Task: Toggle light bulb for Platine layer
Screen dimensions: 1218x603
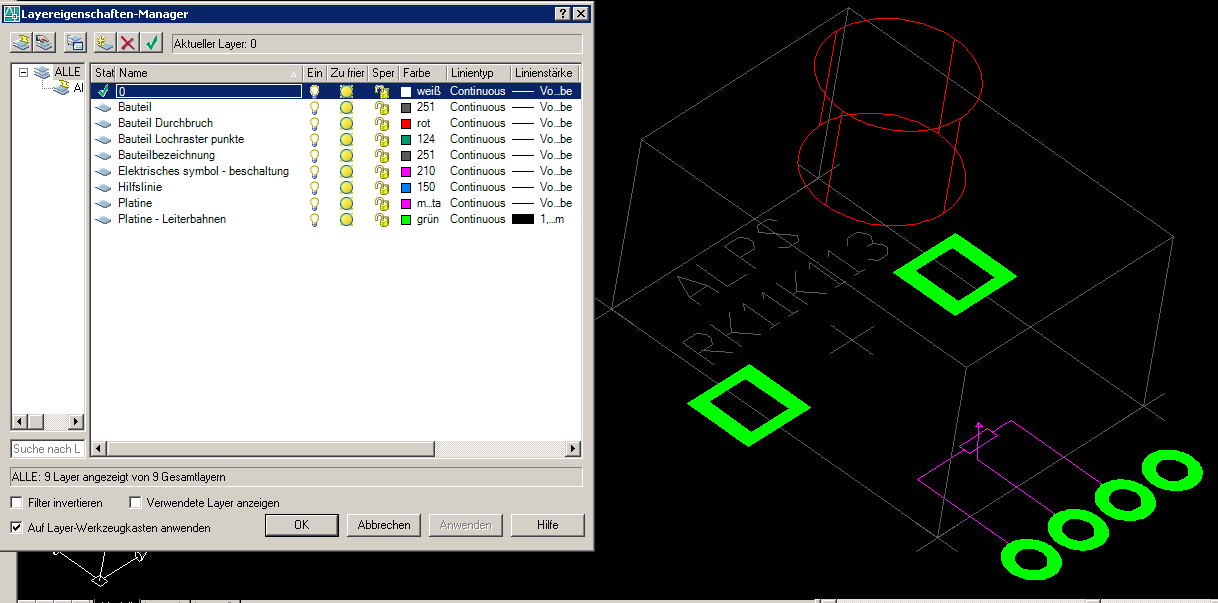Action: click(x=314, y=203)
